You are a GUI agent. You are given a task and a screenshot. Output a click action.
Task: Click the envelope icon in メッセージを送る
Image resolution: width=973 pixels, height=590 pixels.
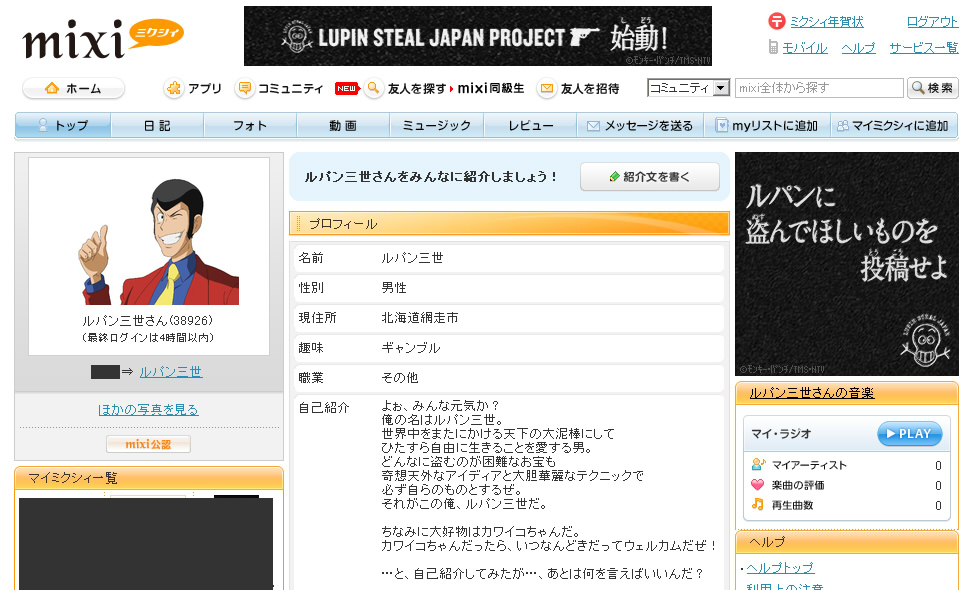[x=593, y=126]
